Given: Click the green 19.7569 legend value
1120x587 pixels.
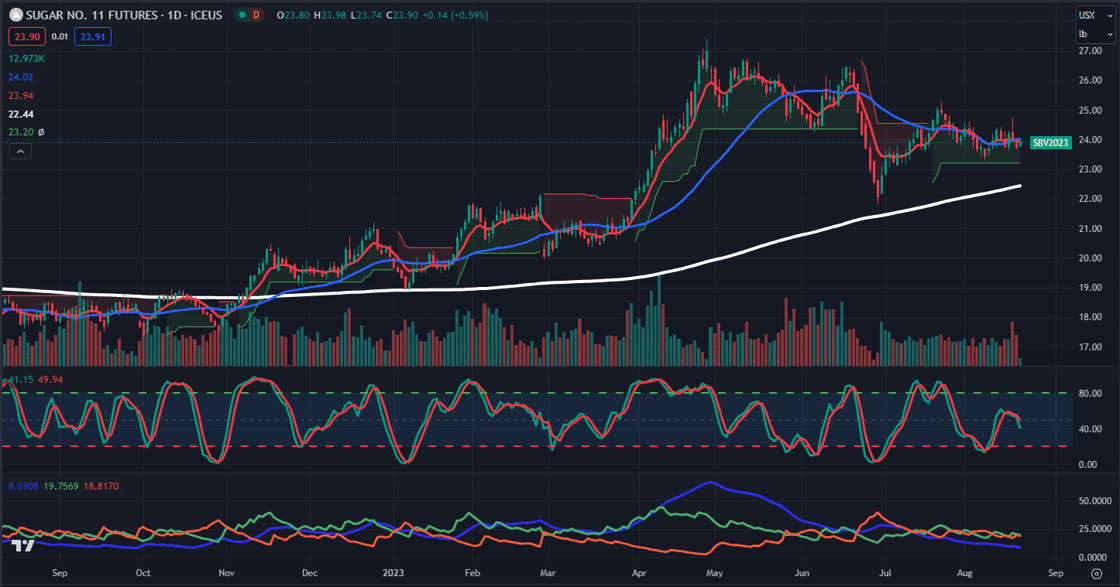Looking at the screenshot, I should [61, 486].
